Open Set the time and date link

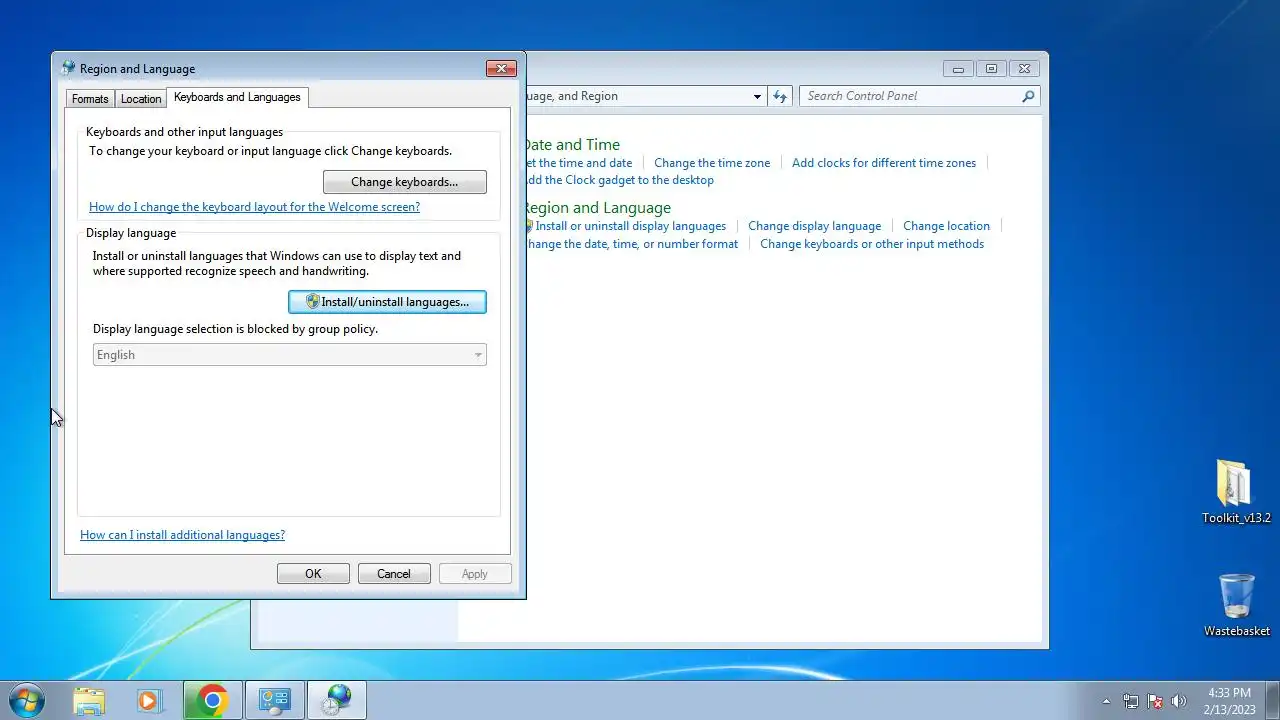(578, 163)
